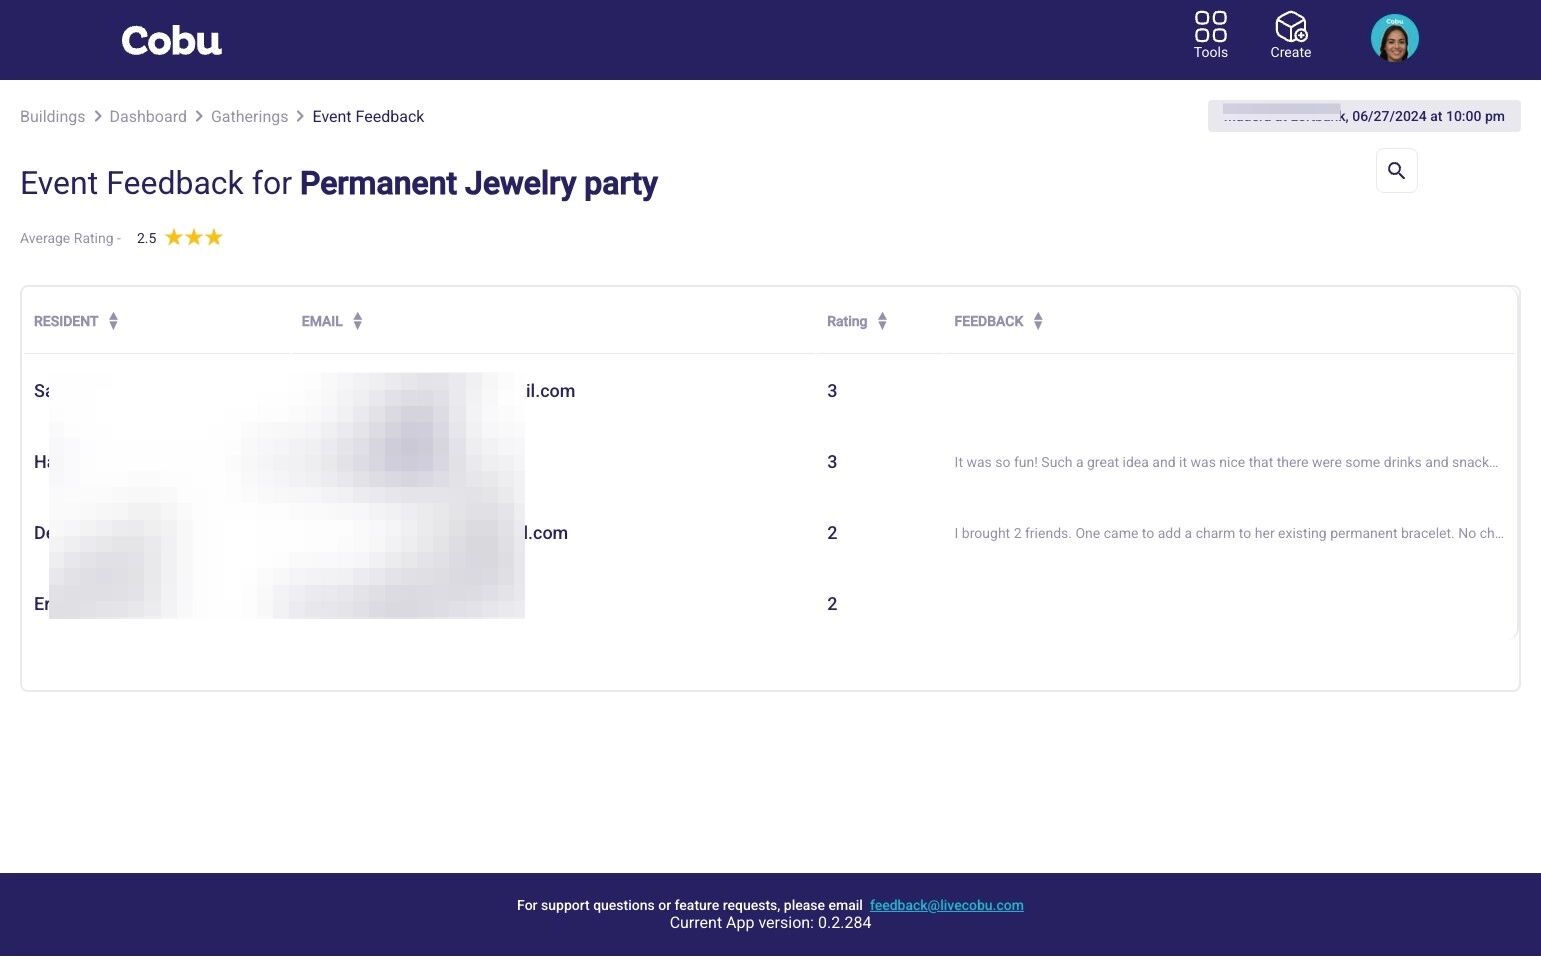Open the user profile avatar
Viewport: 1541px width, 958px height.
[x=1394, y=39]
